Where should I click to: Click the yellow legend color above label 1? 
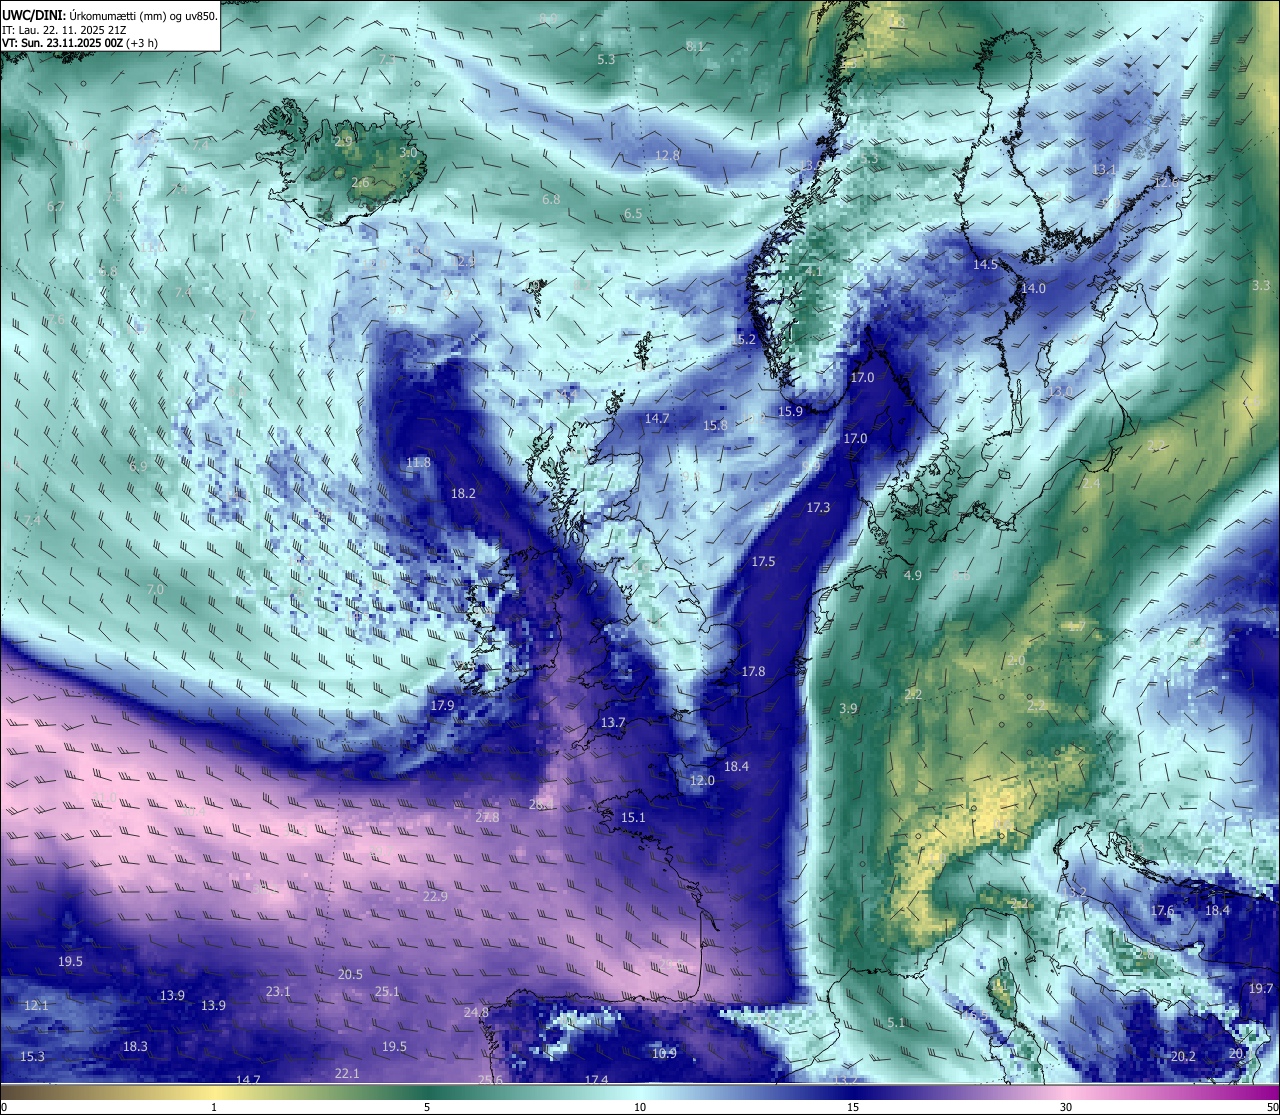tap(214, 1091)
